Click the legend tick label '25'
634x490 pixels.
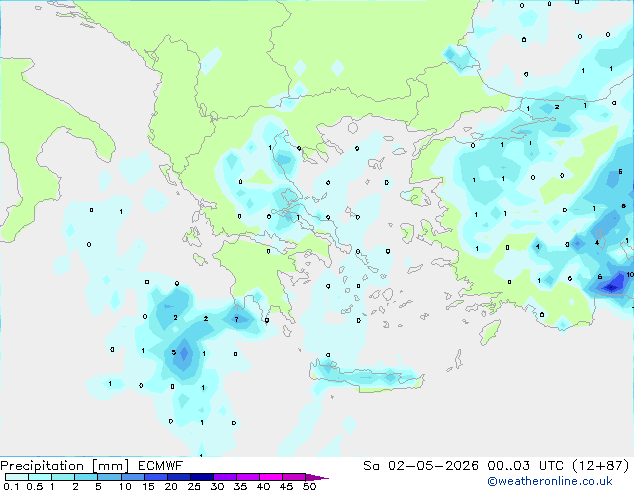coord(194,486)
